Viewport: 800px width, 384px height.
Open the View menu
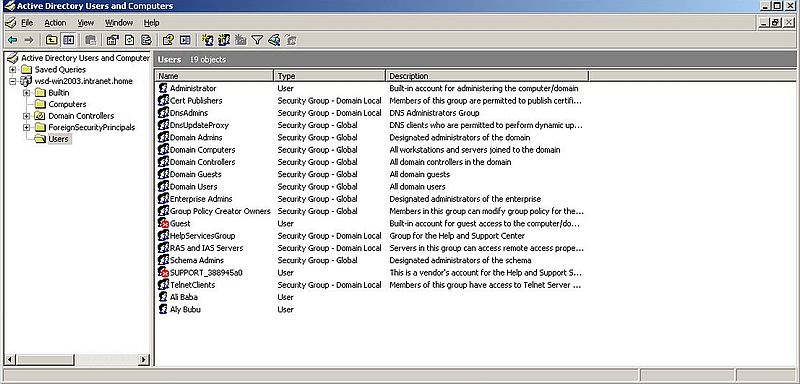(x=86, y=23)
